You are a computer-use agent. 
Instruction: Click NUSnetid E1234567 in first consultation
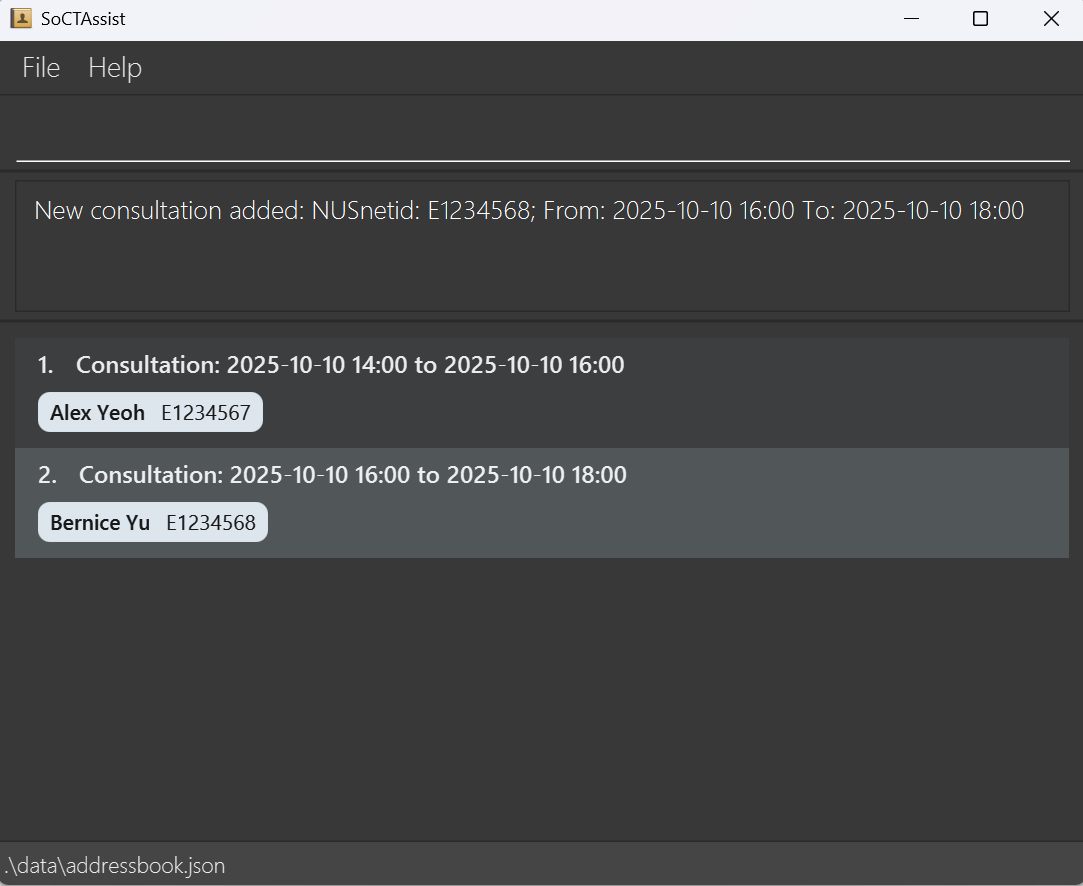point(206,413)
